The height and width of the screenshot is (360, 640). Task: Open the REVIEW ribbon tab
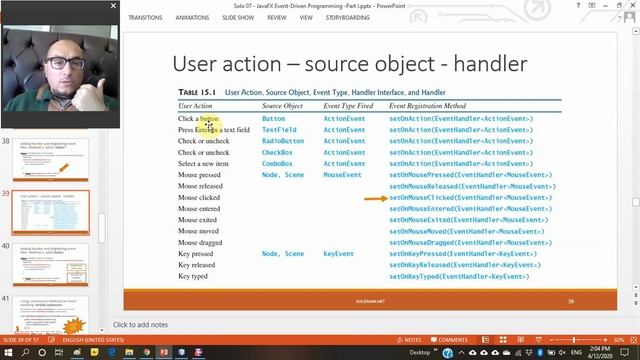[277, 18]
